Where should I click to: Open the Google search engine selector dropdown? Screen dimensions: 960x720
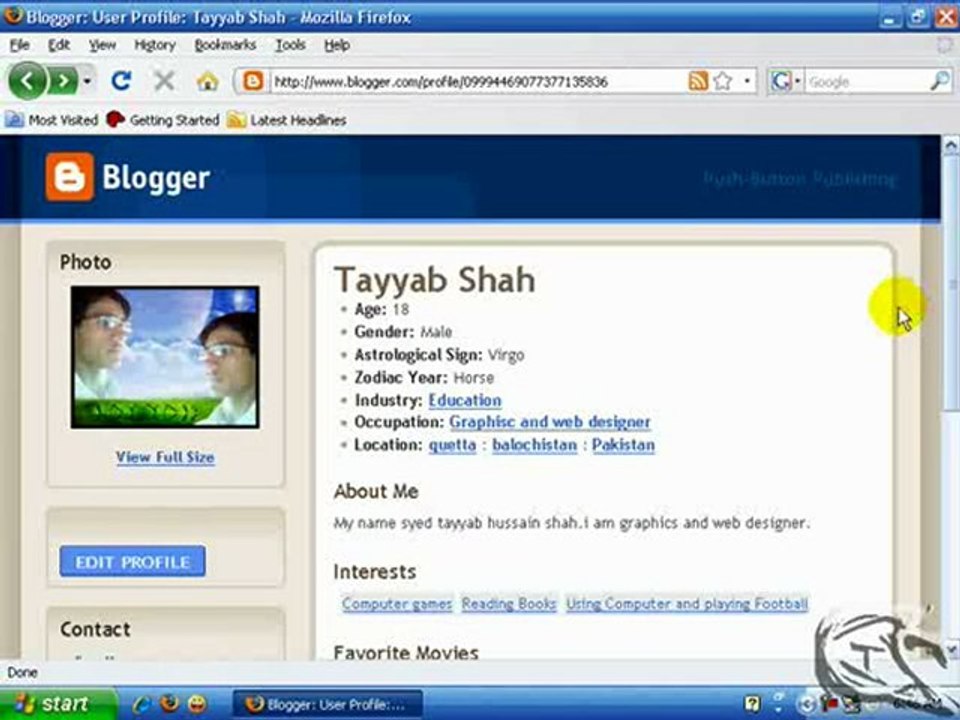[x=786, y=81]
